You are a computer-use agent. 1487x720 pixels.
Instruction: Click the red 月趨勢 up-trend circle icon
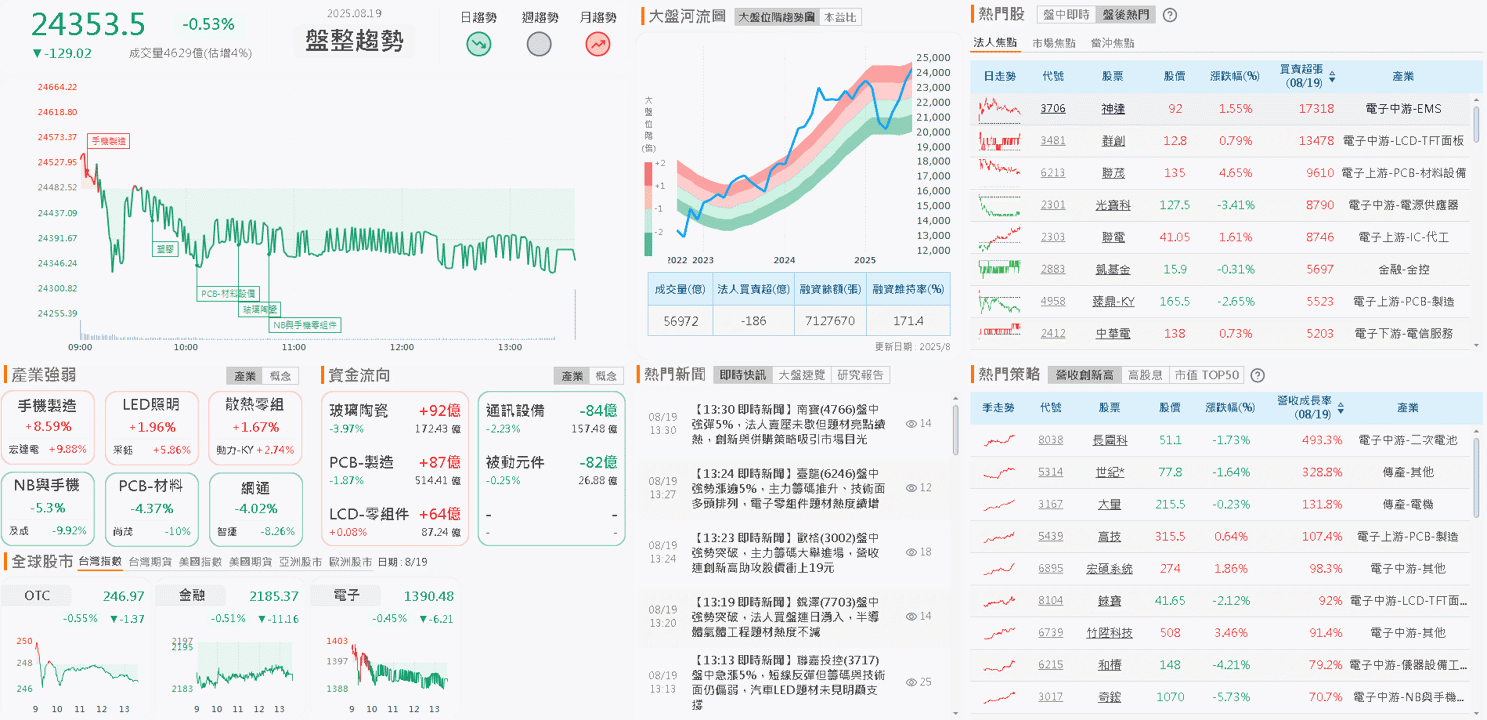pos(598,44)
